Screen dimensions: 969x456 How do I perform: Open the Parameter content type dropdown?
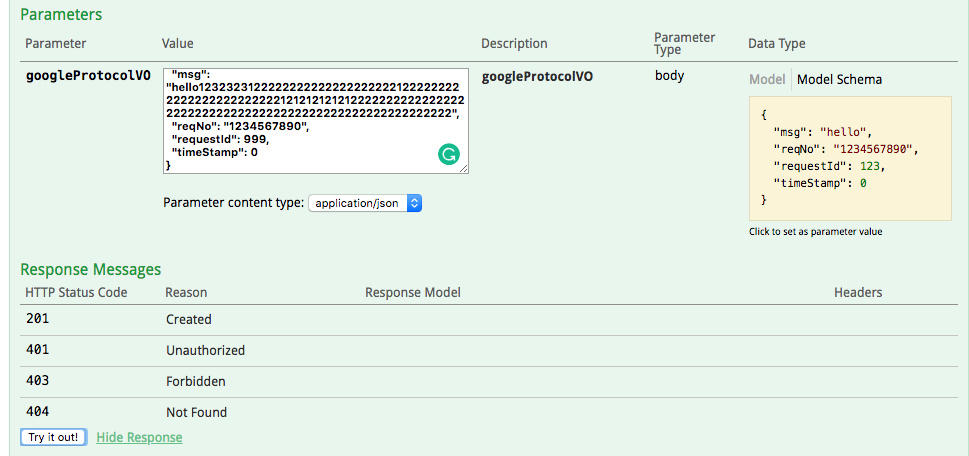coord(365,203)
